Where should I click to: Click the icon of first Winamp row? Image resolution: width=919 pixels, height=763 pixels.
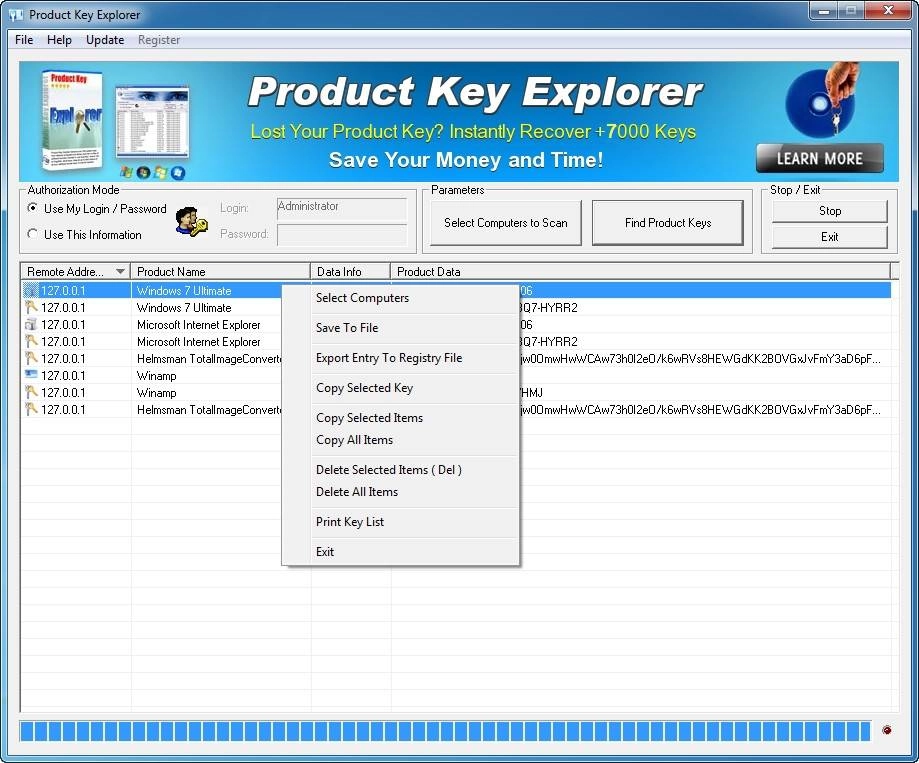point(31,374)
